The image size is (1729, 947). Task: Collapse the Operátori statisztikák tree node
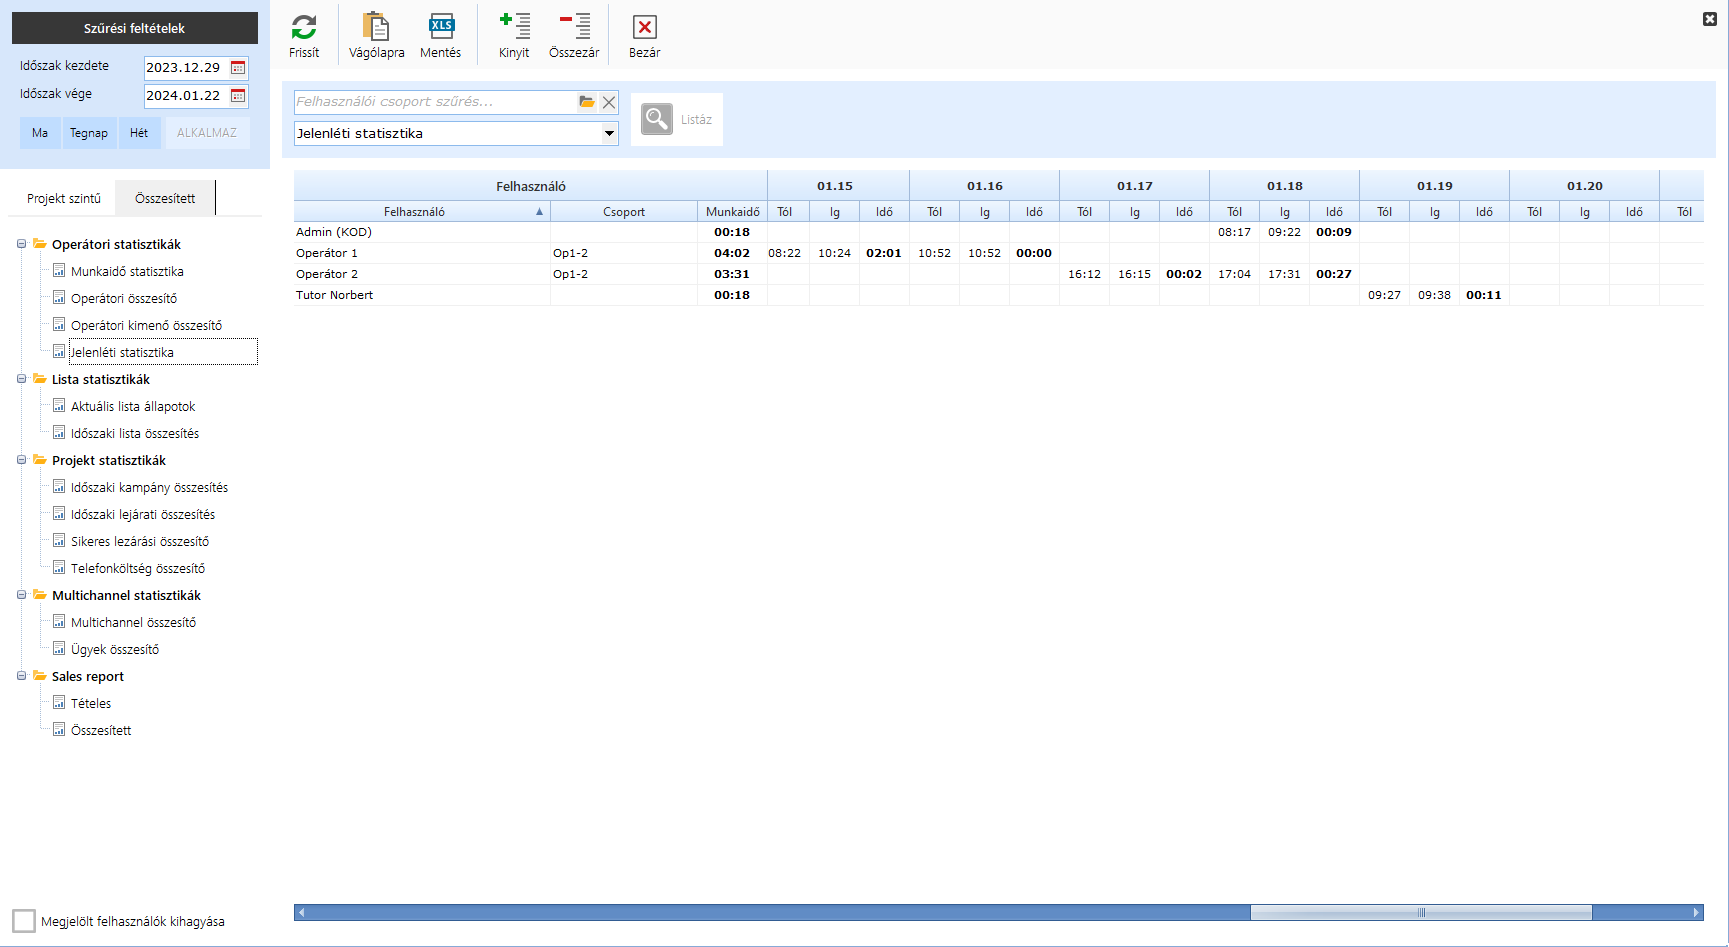[x=22, y=244]
